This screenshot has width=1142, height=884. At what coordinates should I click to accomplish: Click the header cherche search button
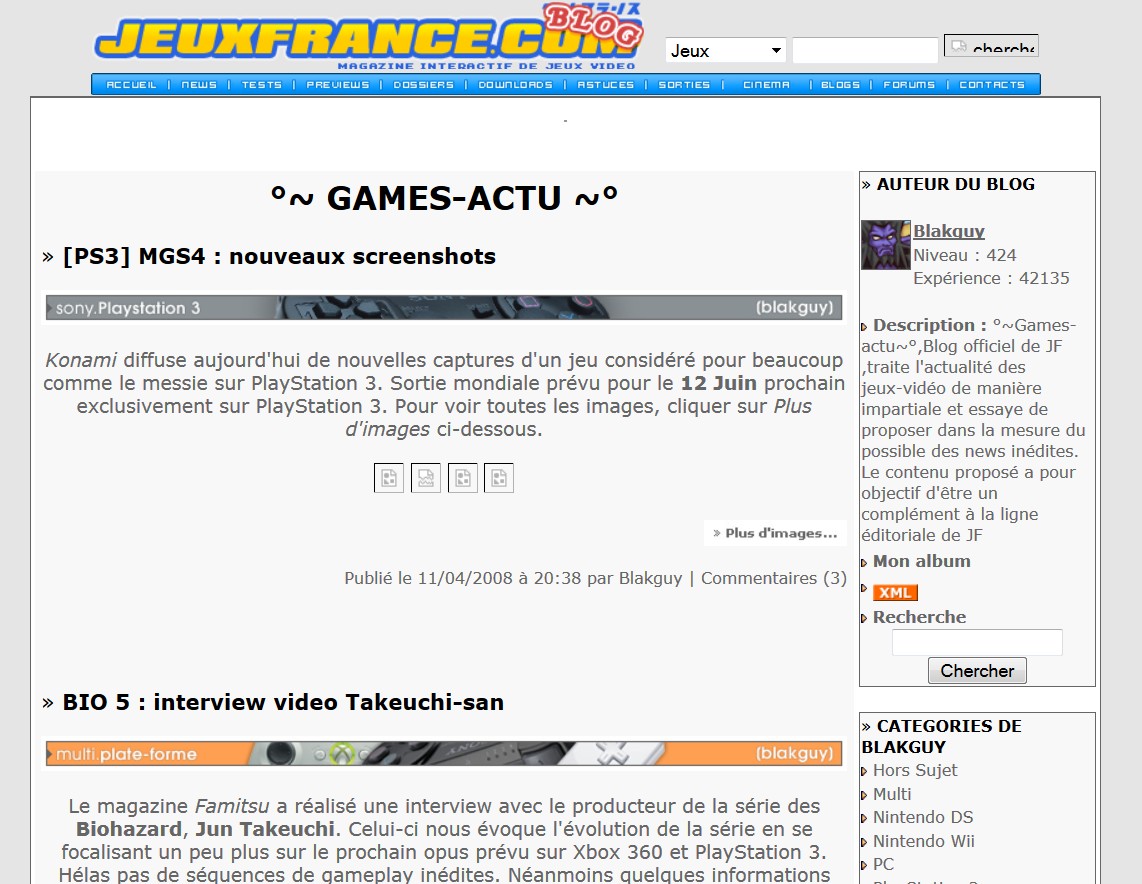click(991, 46)
